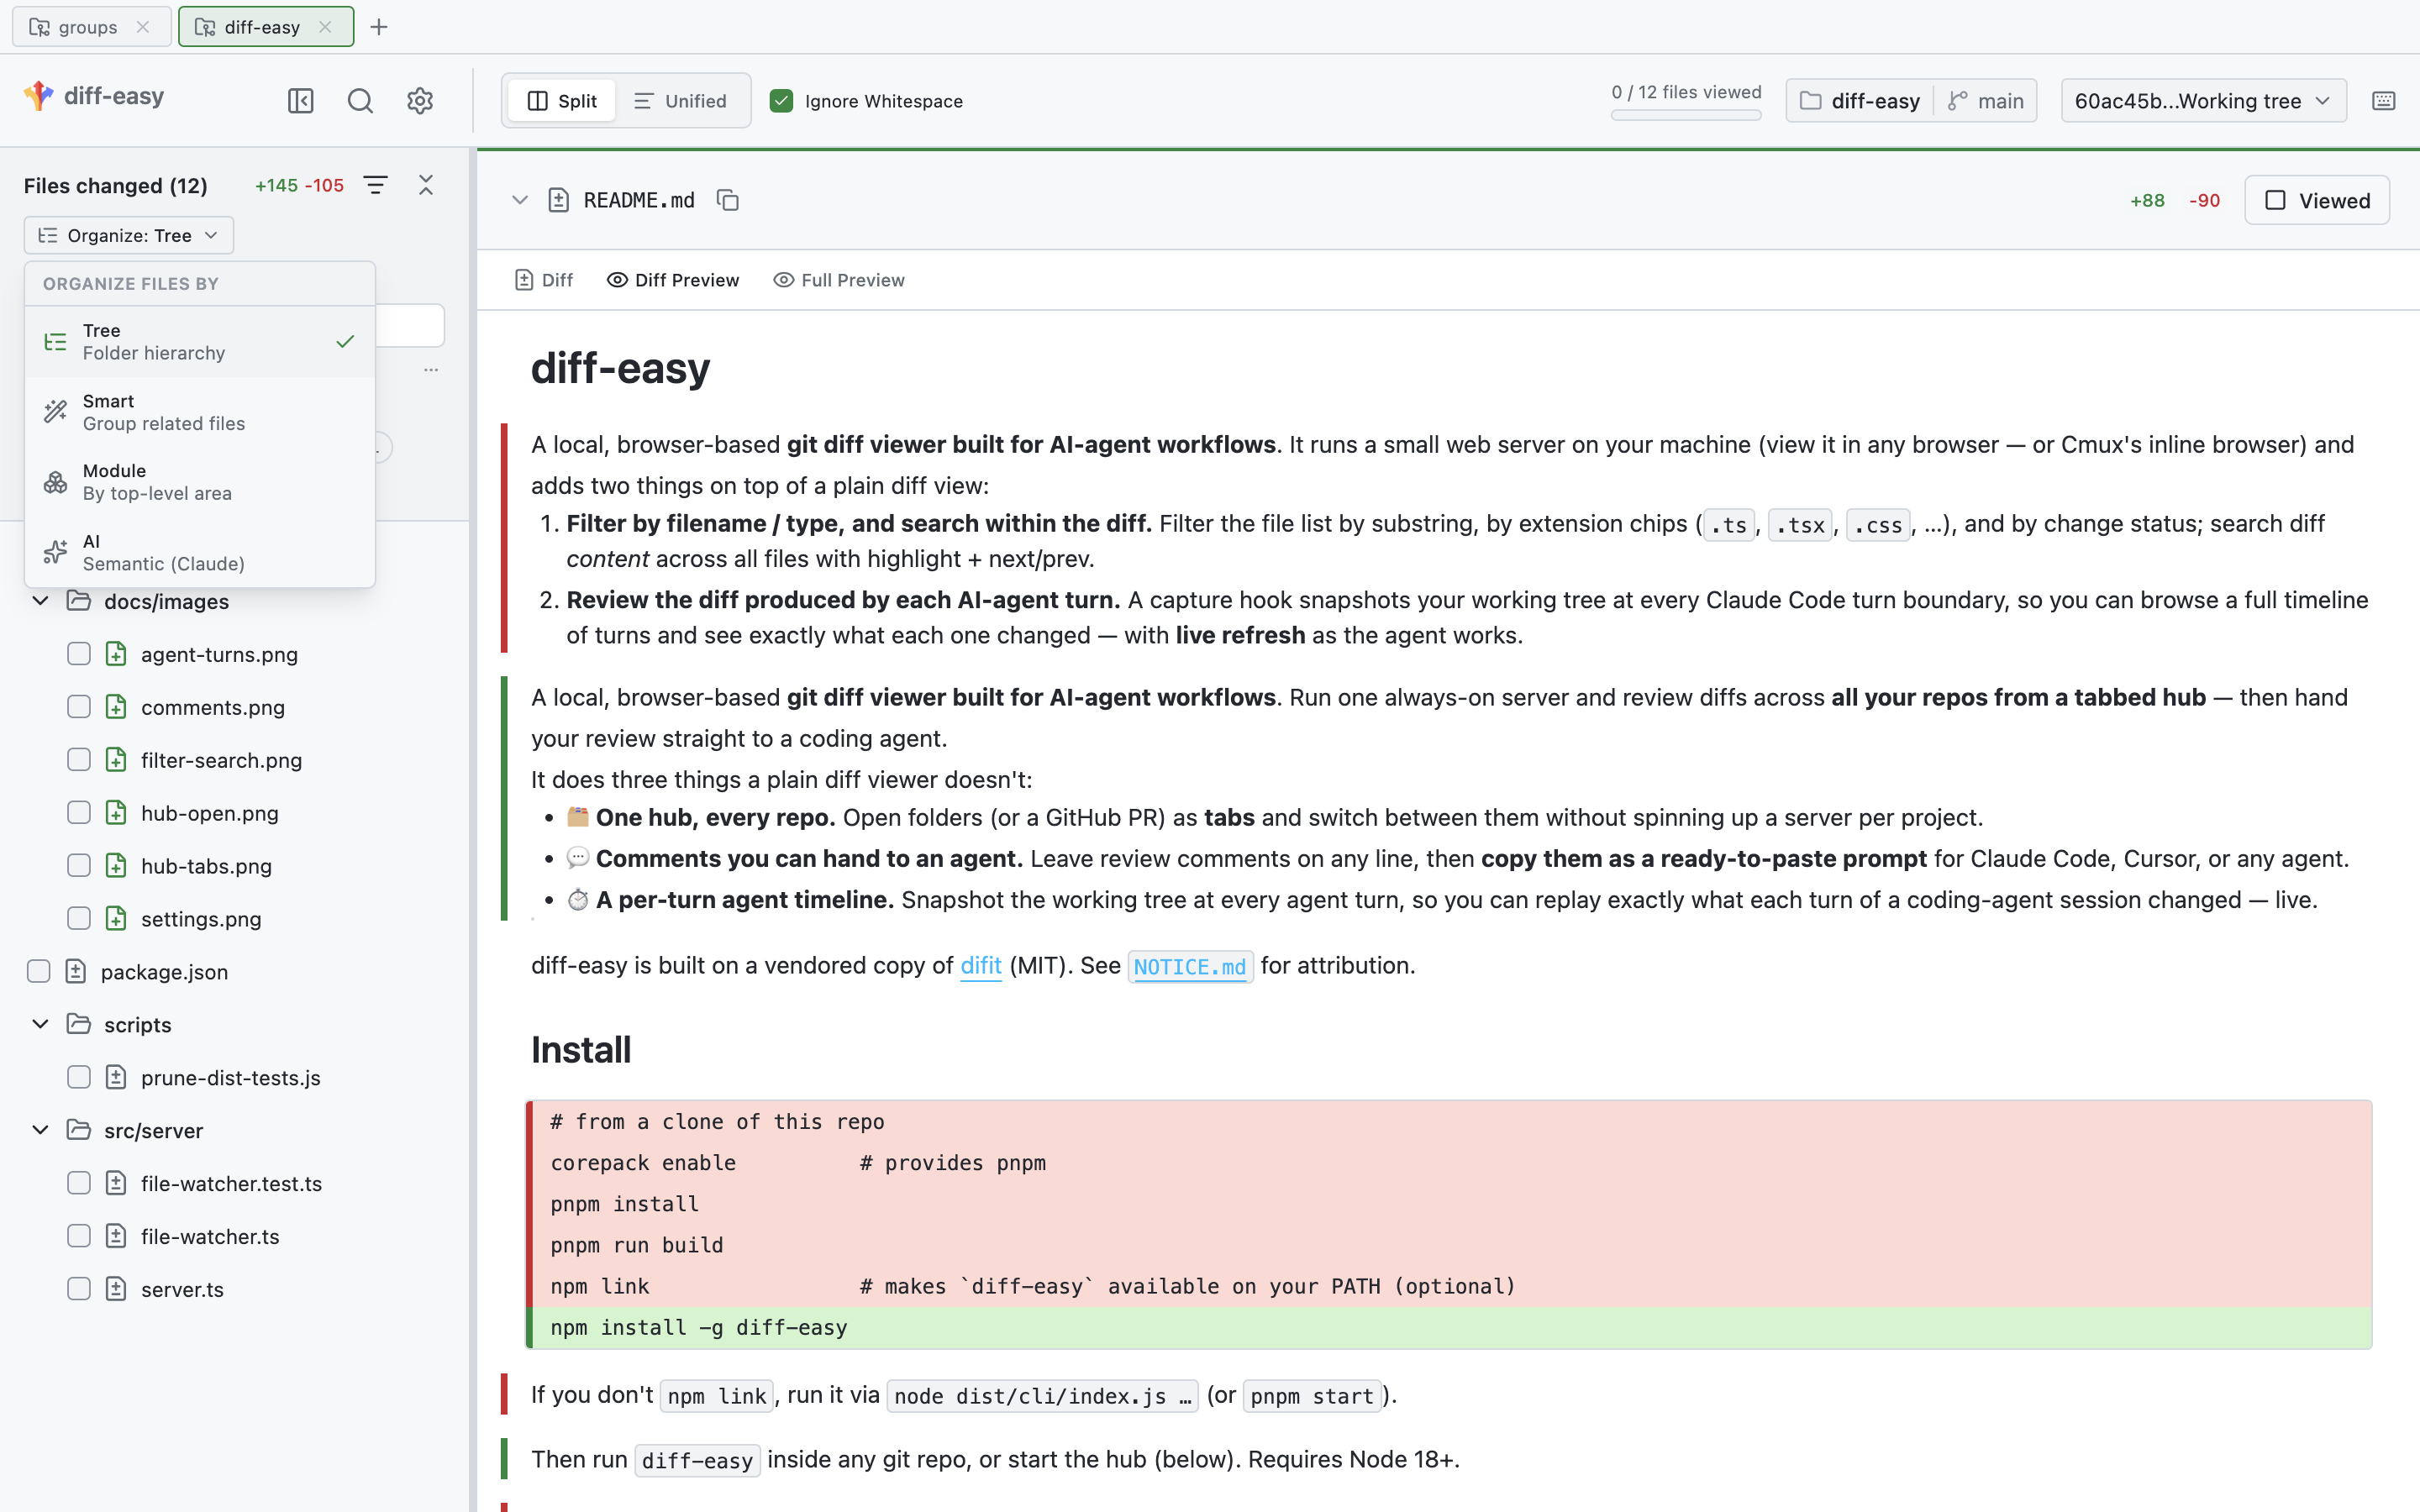Switch to the Diff Preview tab
The image size is (2420, 1512).
pyautogui.click(x=673, y=280)
